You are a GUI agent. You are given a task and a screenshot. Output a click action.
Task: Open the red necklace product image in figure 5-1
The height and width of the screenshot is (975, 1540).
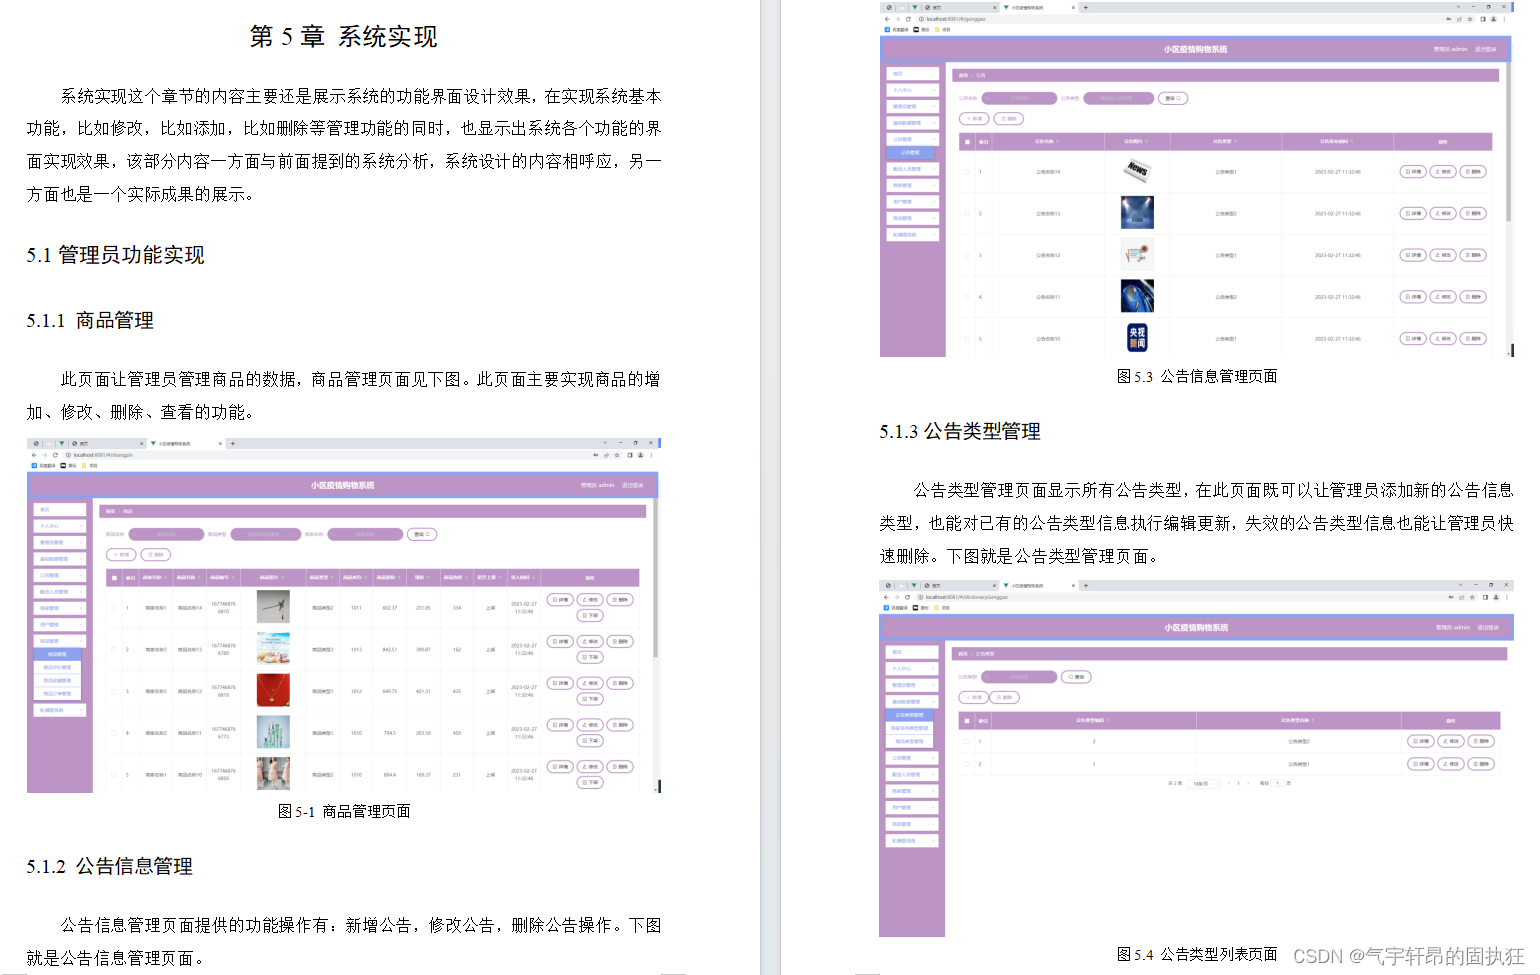(273, 690)
